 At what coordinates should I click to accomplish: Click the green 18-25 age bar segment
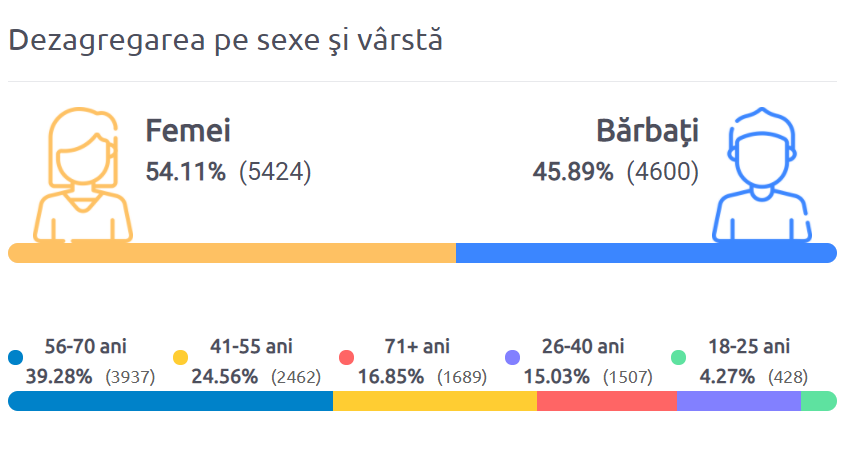pyautogui.click(x=819, y=401)
